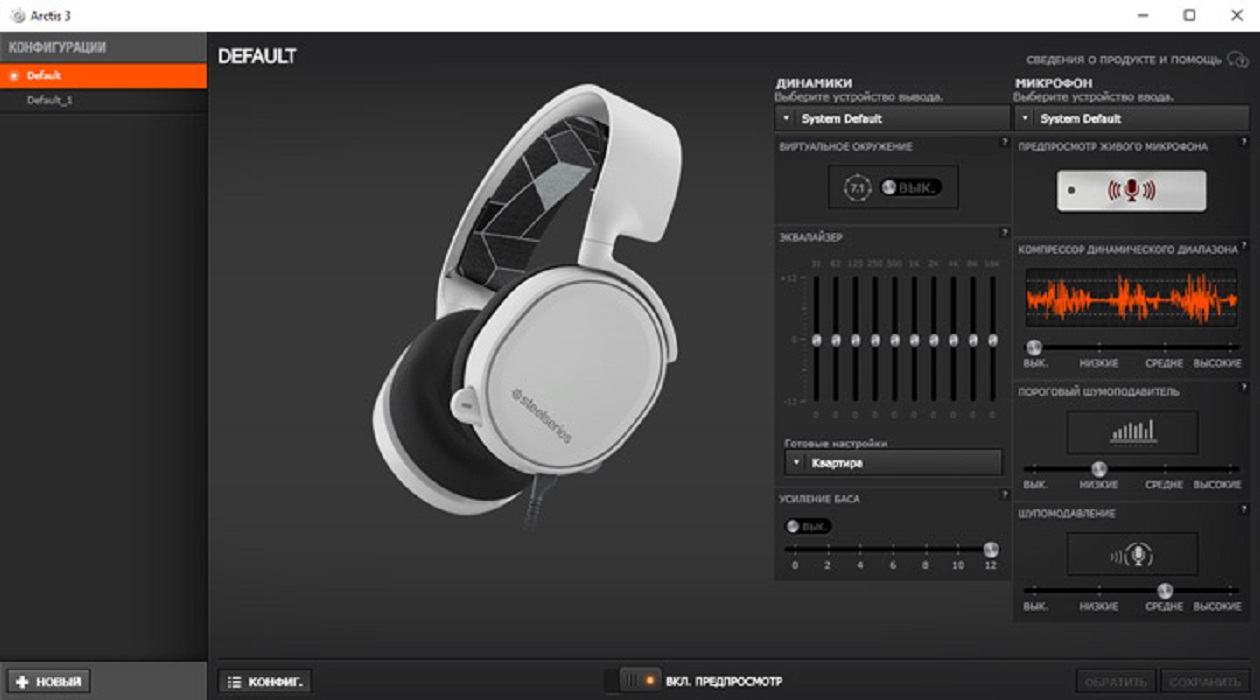Enable live microphone preview button
1260x700 pixels.
pos(1132,190)
